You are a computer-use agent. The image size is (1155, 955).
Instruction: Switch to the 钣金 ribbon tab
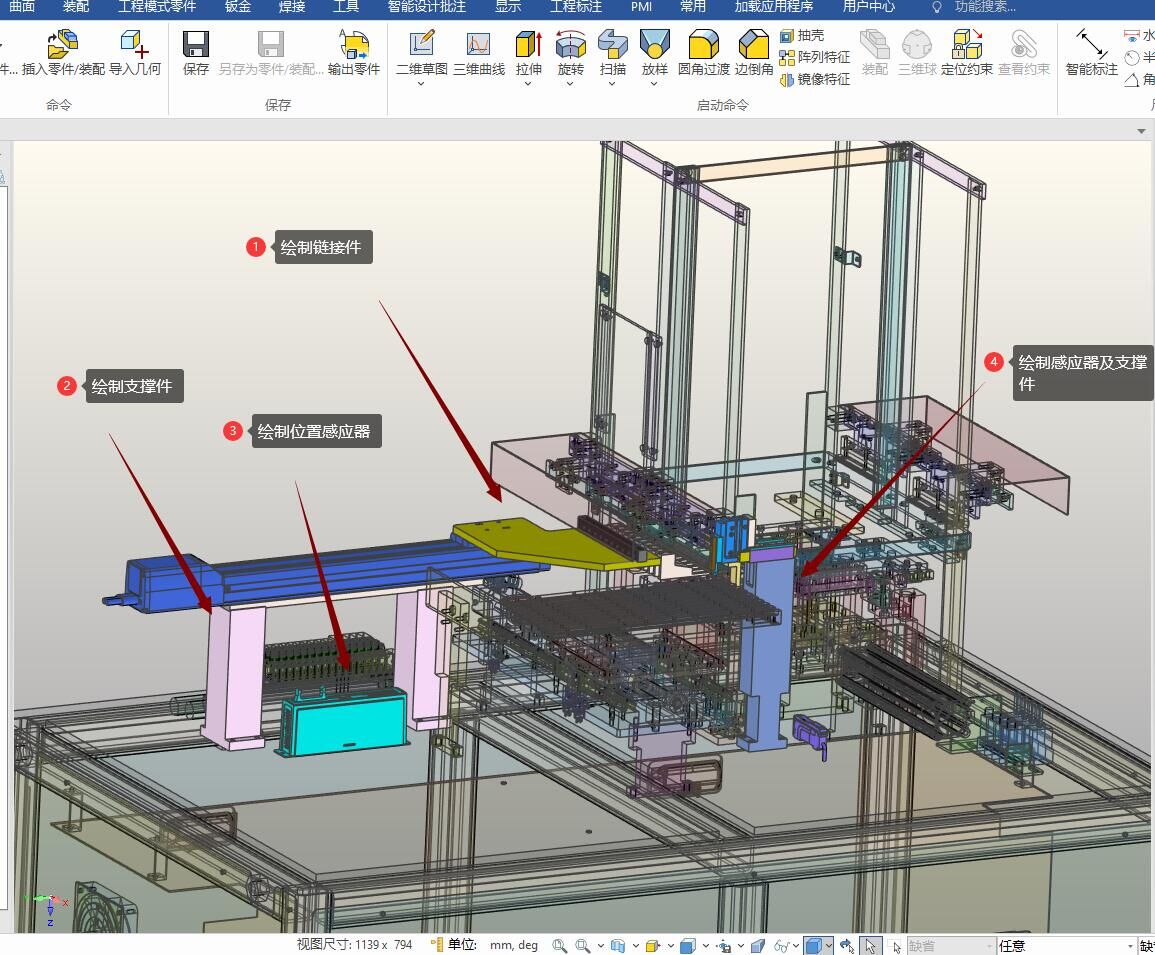click(237, 7)
